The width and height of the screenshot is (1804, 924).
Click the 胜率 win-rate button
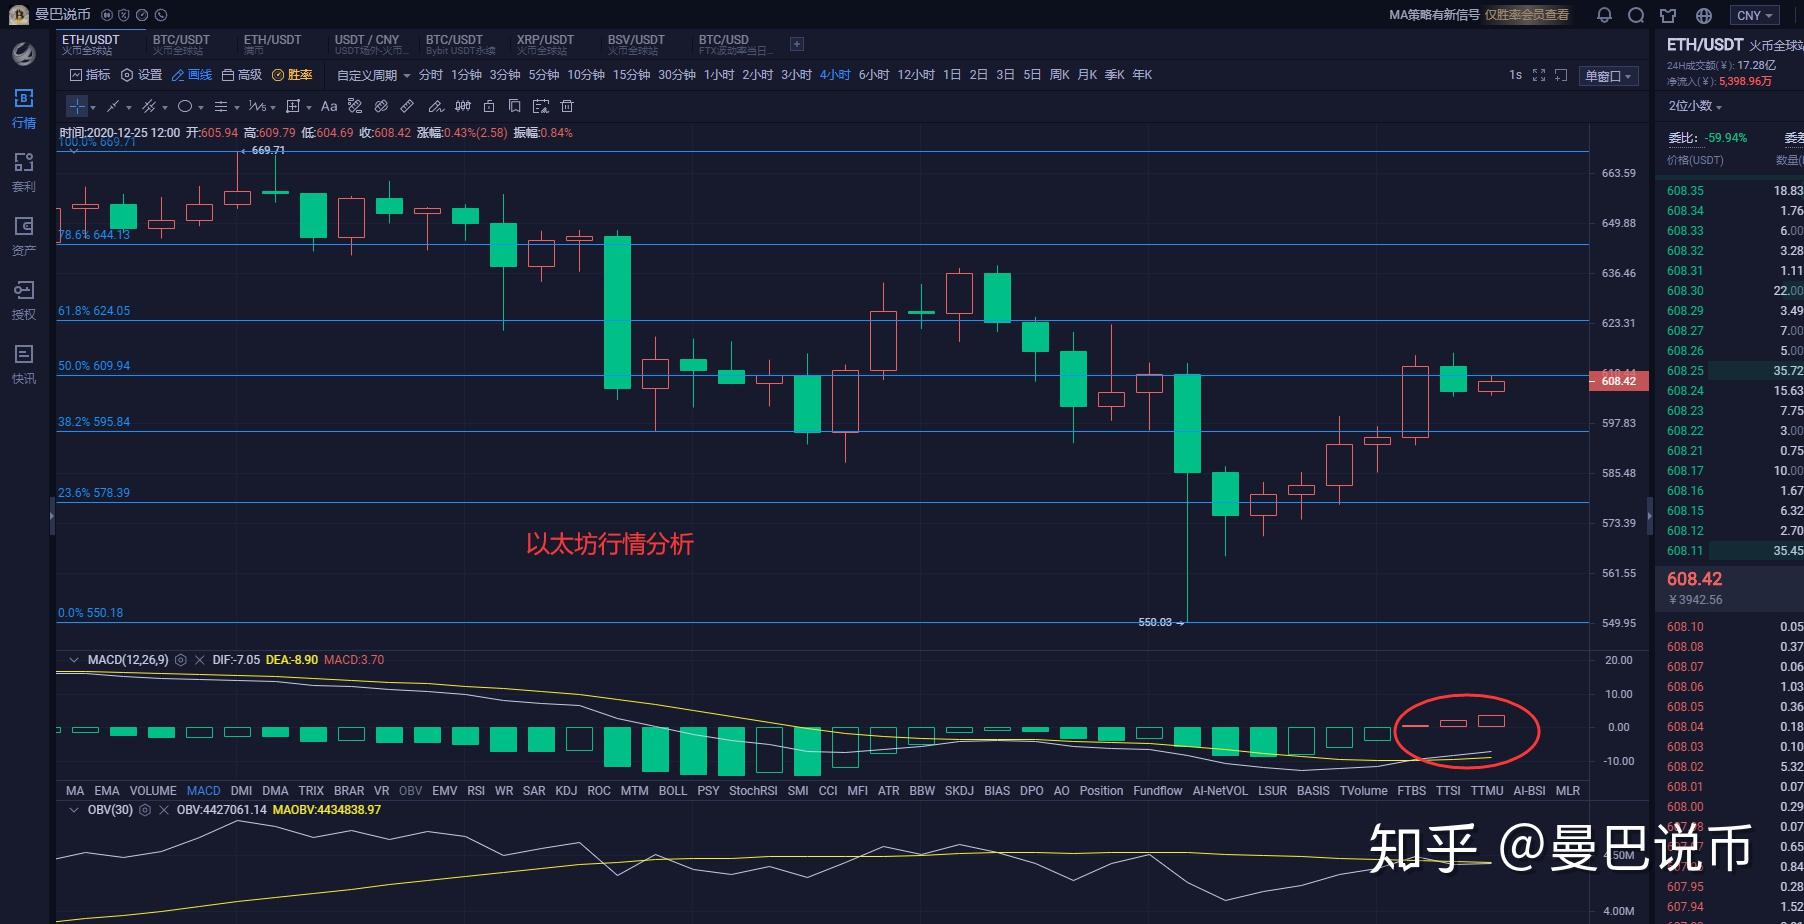(x=292, y=75)
